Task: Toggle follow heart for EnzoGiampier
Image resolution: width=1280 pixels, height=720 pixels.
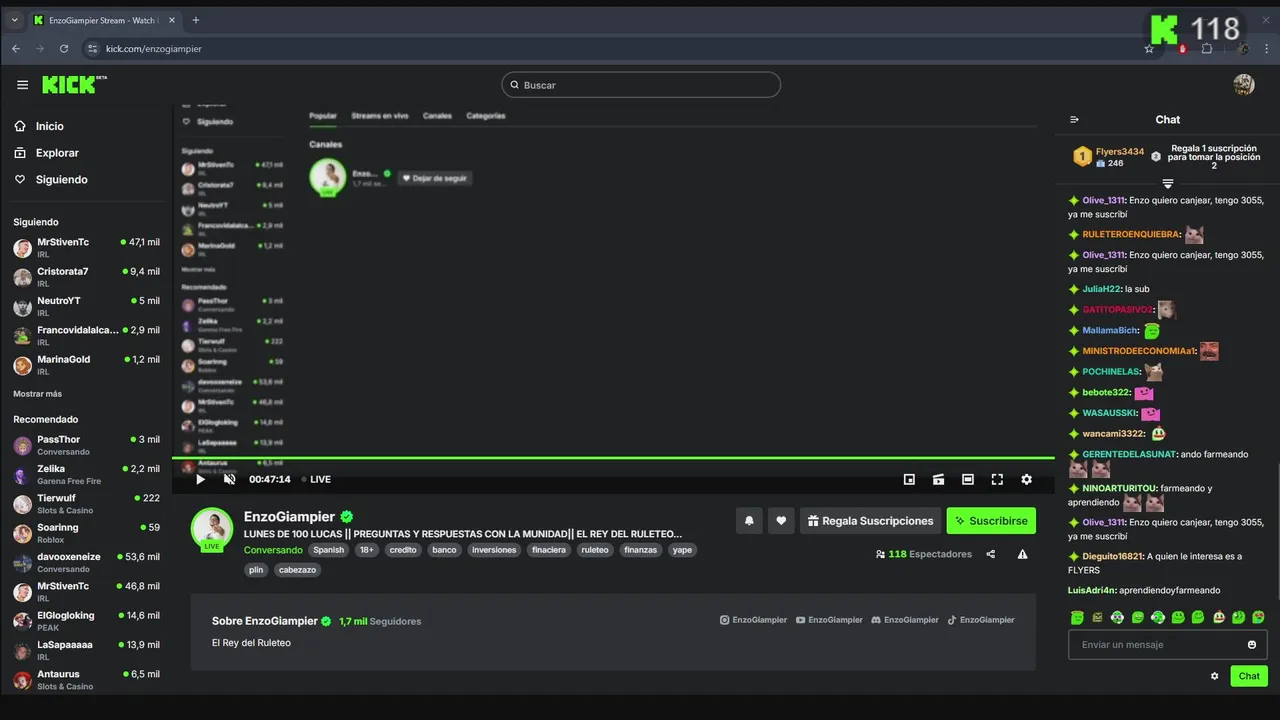Action: pos(781,520)
